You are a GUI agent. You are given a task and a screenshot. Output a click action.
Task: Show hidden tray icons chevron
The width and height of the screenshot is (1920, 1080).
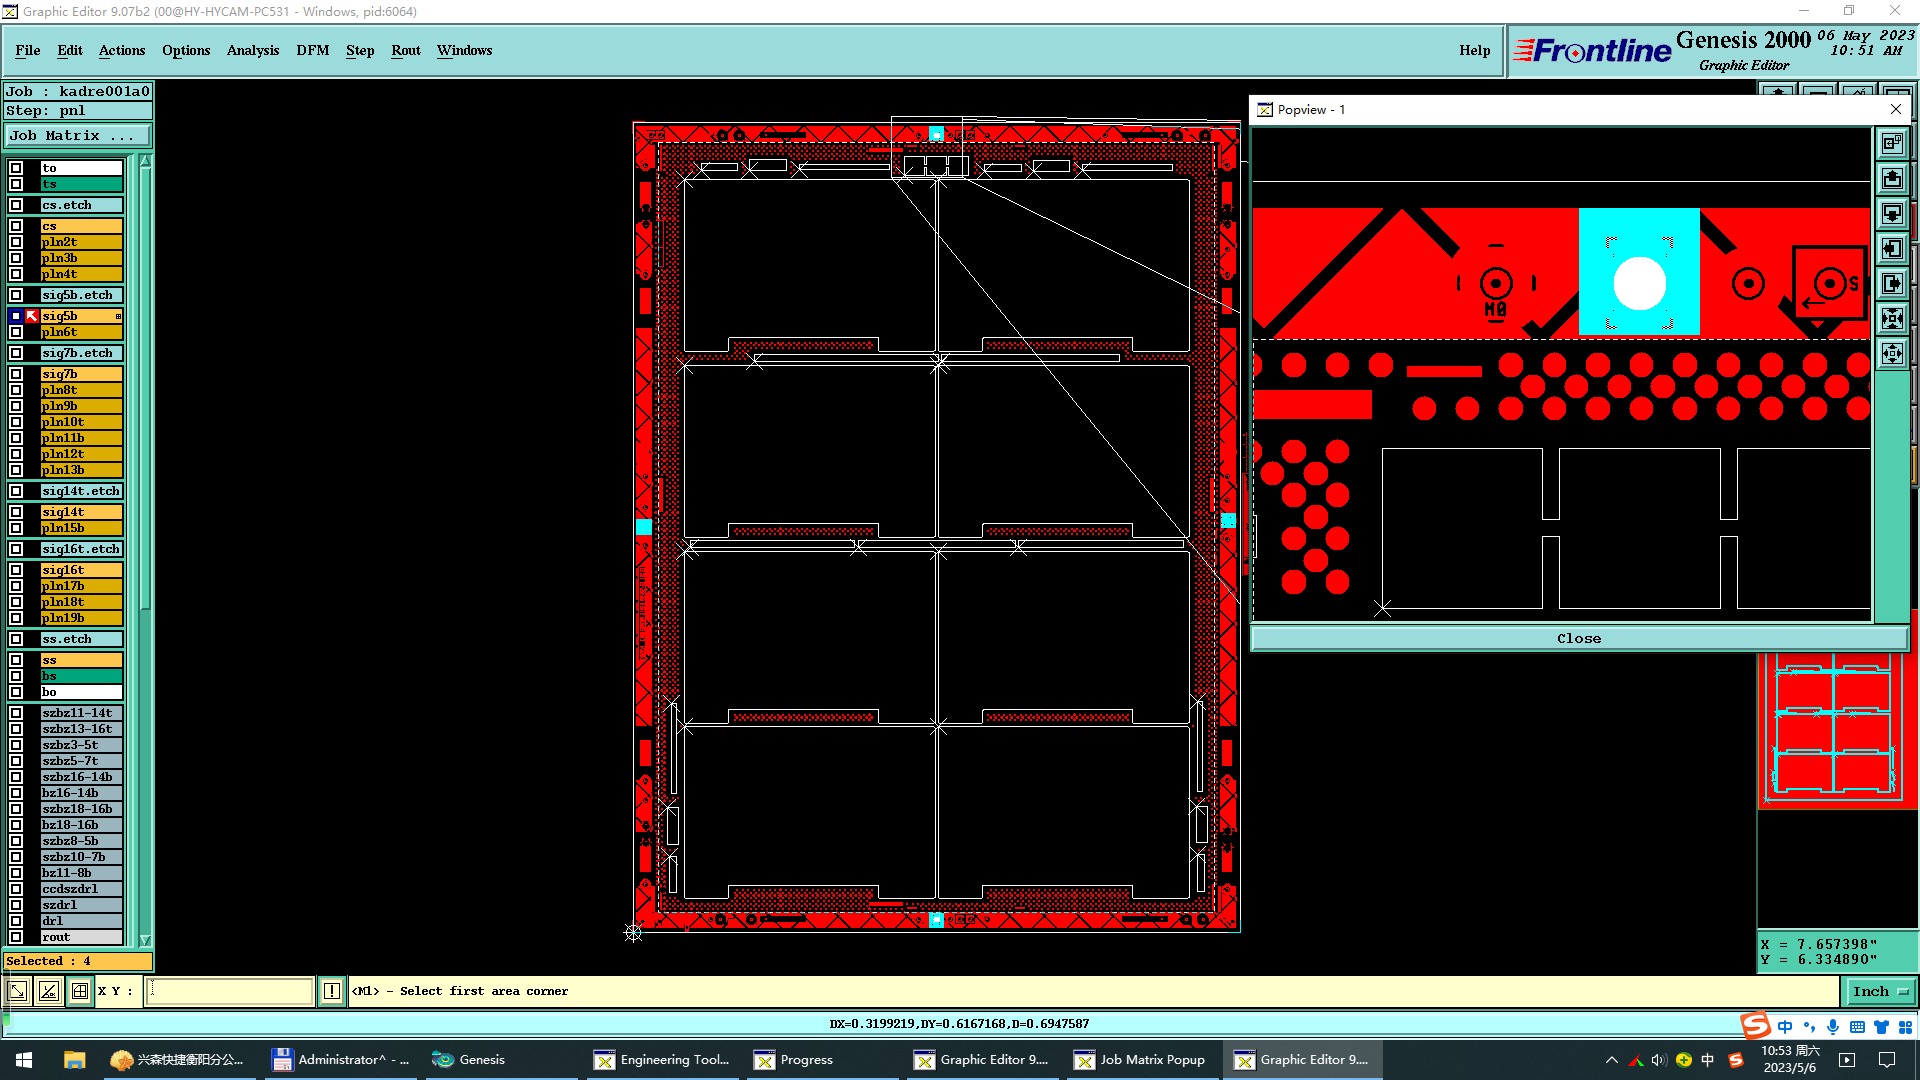pyautogui.click(x=1611, y=1060)
